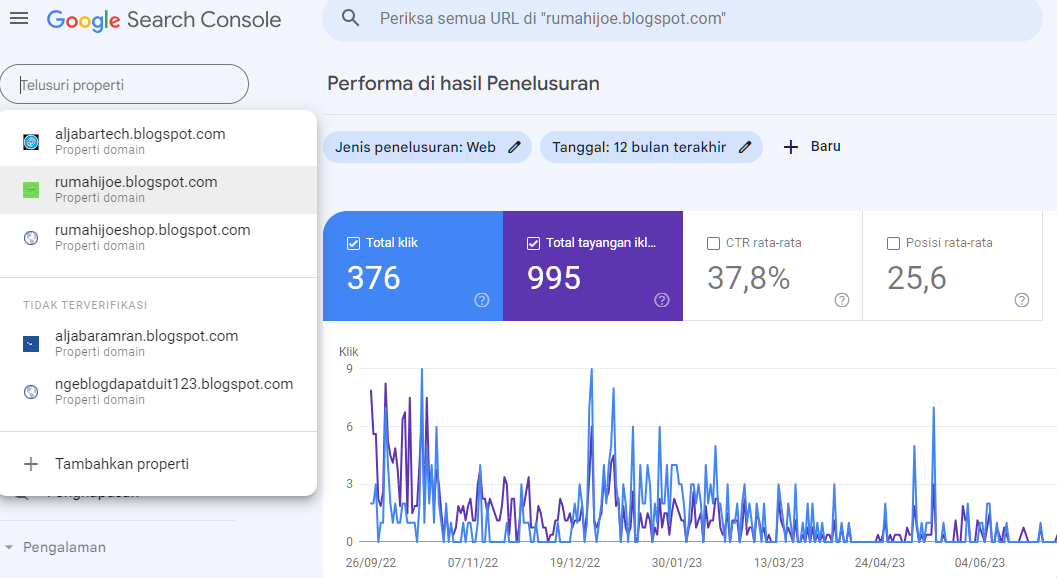Open Tanggal: 12 bulan terakhir filter
This screenshot has height=578, width=1057.
[651, 147]
